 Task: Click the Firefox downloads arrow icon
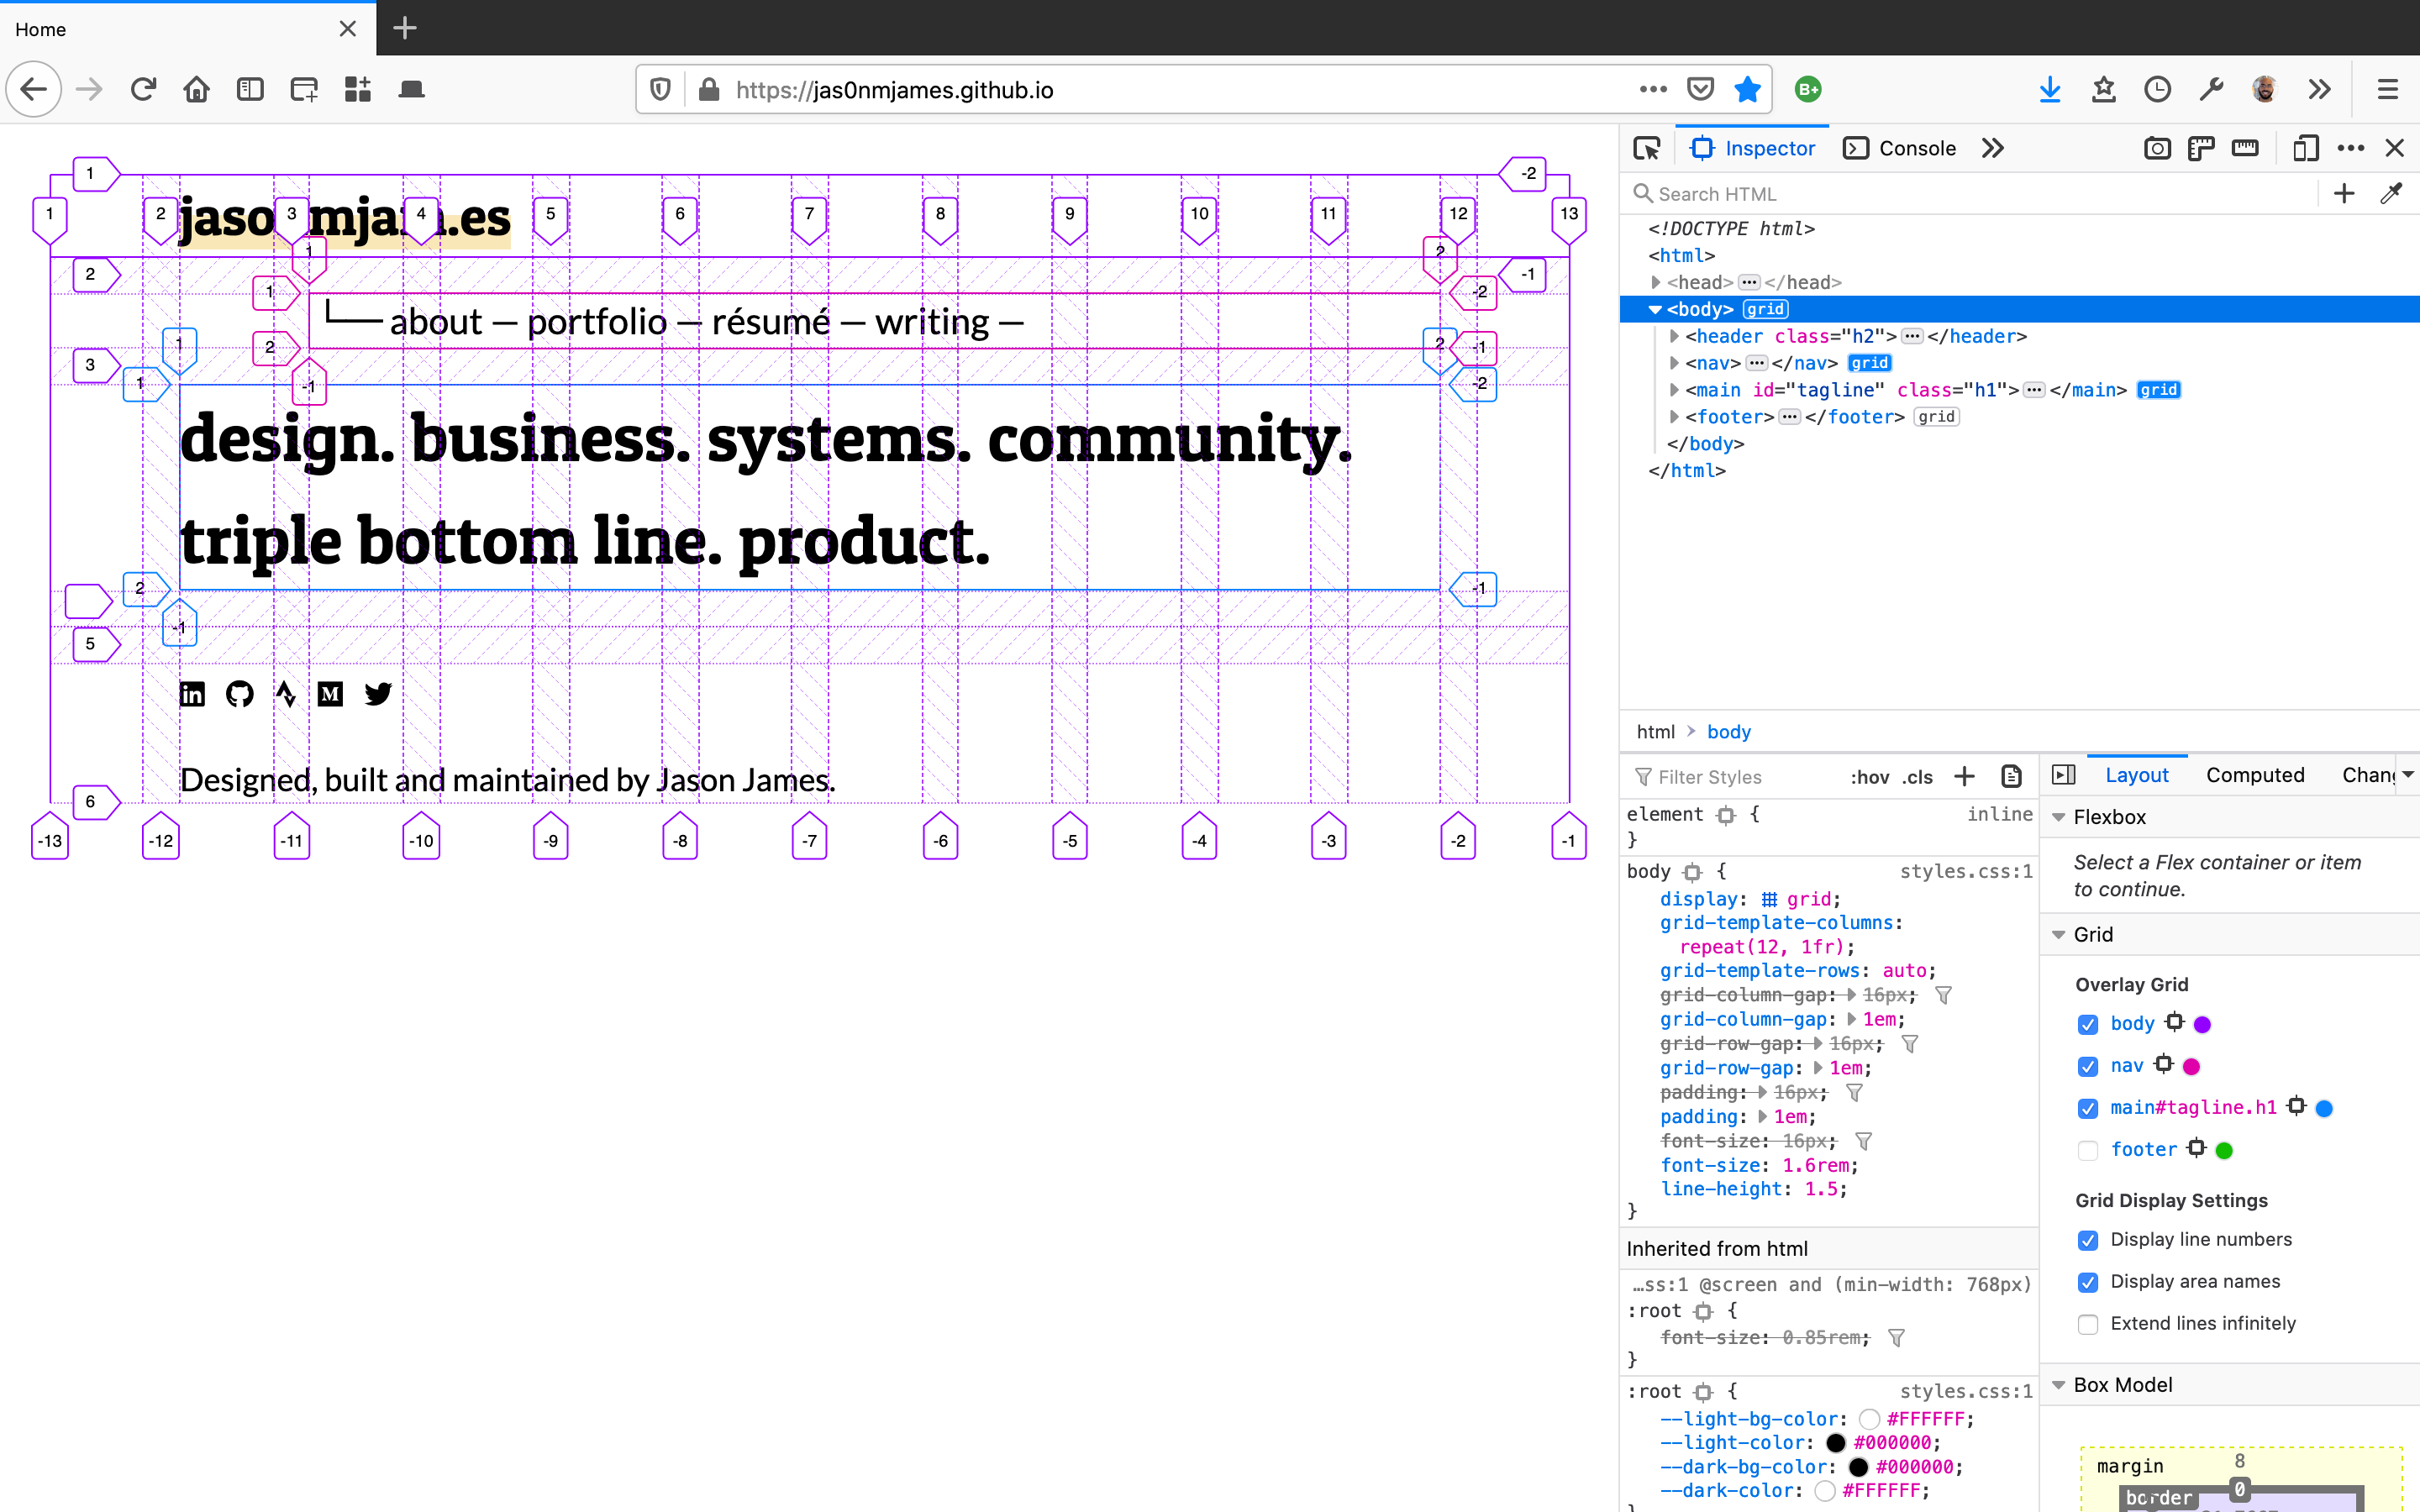pos(2049,90)
